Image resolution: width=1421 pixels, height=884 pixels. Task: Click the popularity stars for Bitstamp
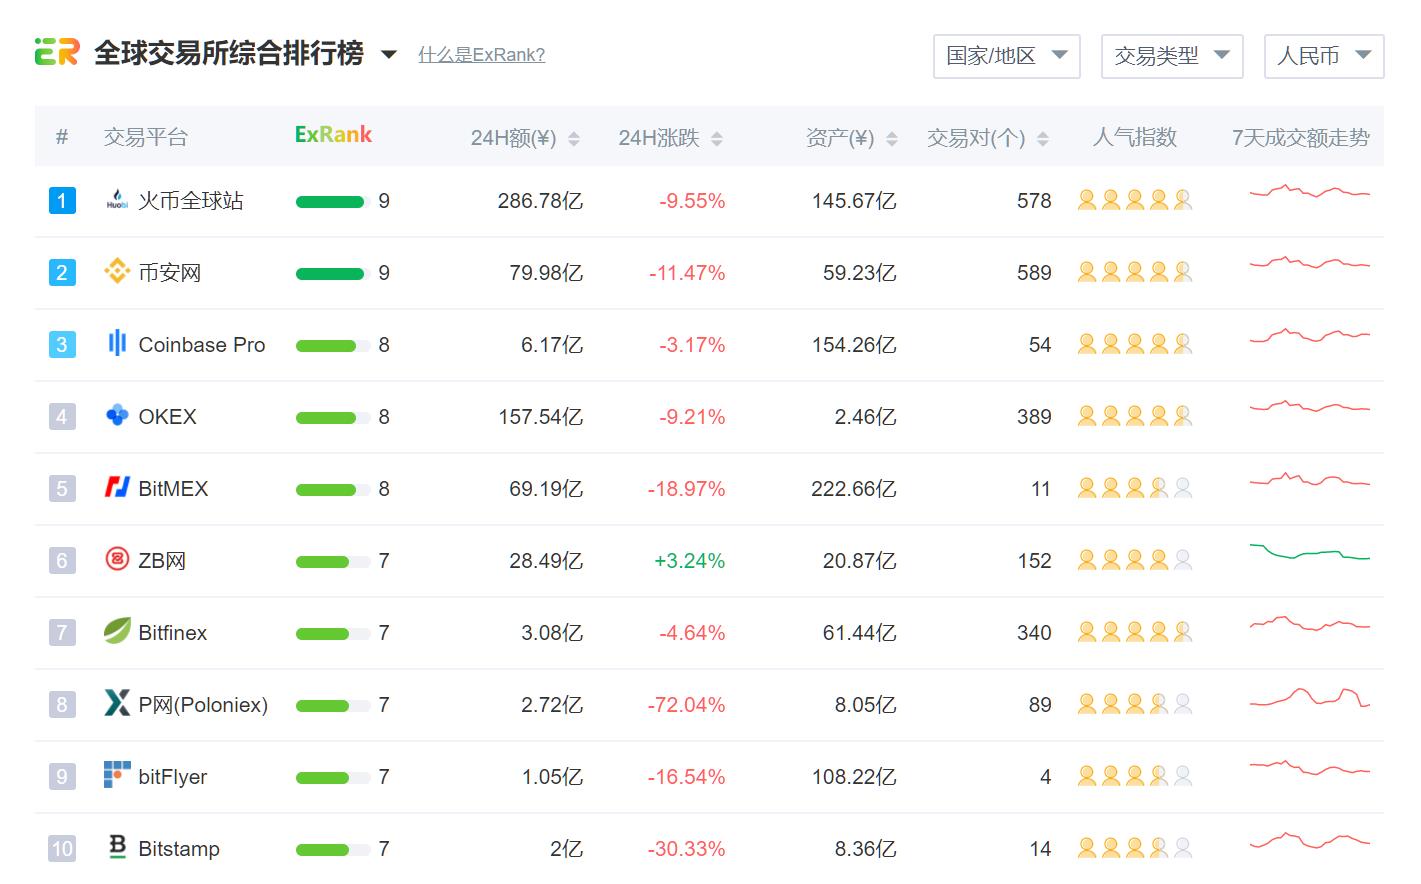pyautogui.click(x=1135, y=848)
